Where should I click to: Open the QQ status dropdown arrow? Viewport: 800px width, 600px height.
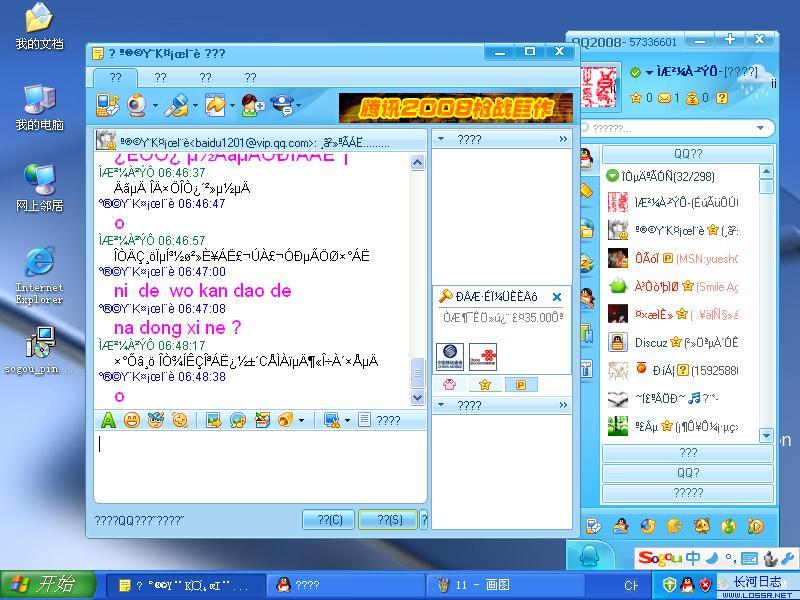coord(649,72)
